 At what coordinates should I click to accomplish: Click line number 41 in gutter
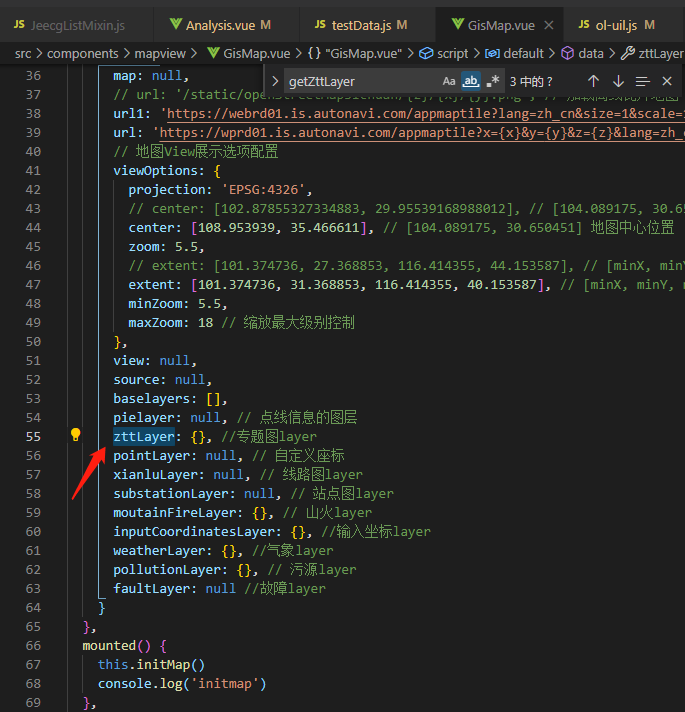(33, 171)
